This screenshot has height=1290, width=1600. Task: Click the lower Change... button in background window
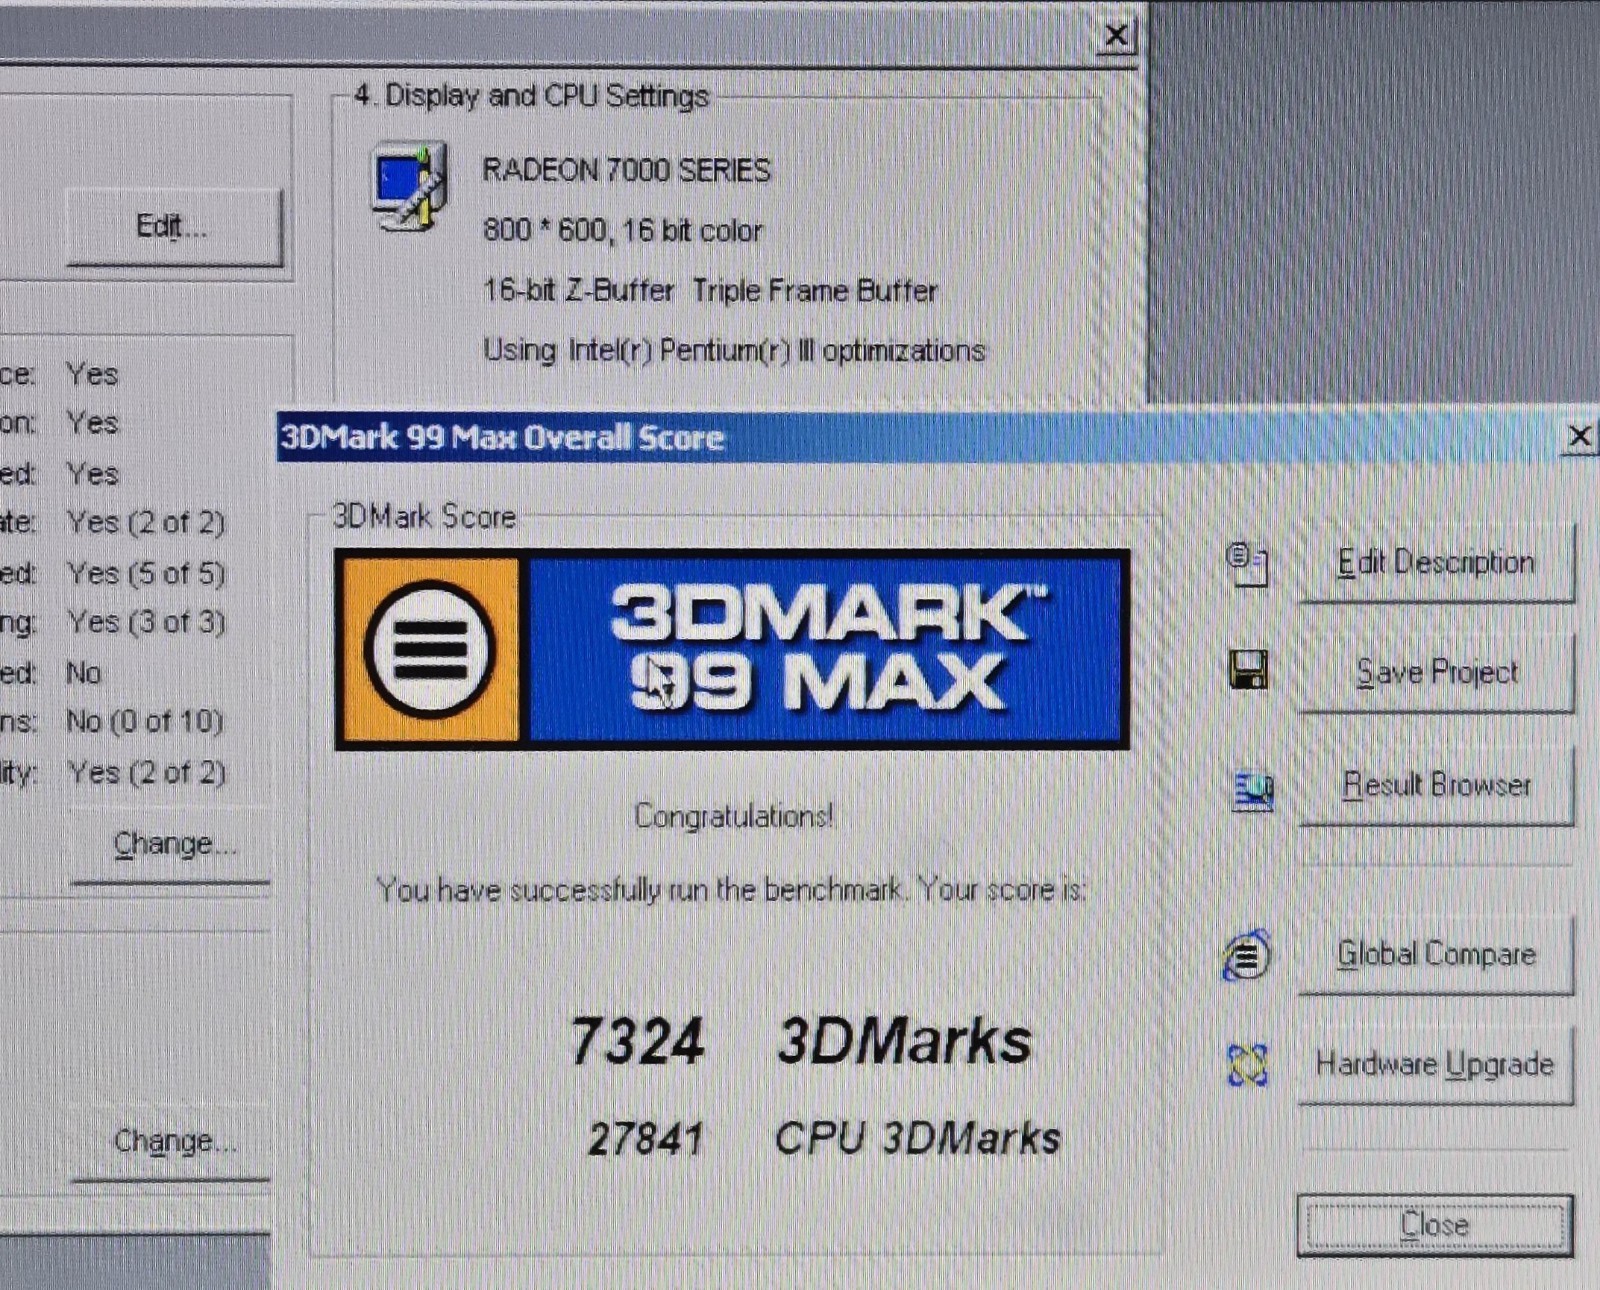pyautogui.click(x=171, y=1141)
